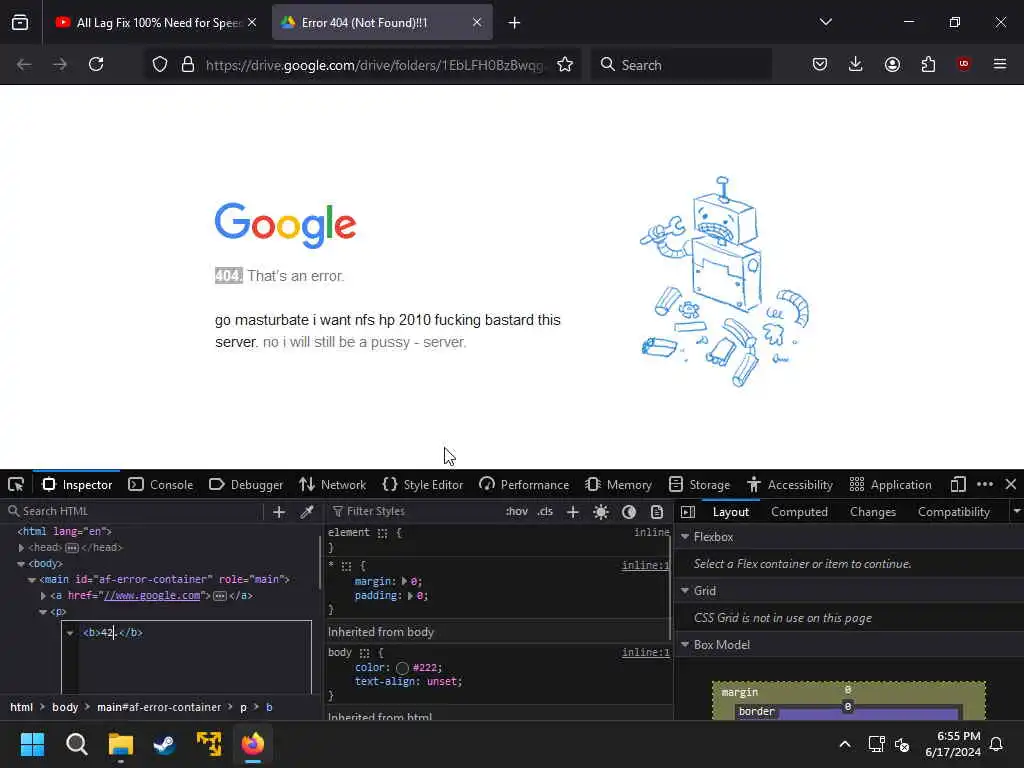Switch to All Lag Fix YouTube tab
1024x768 pixels.
155,23
